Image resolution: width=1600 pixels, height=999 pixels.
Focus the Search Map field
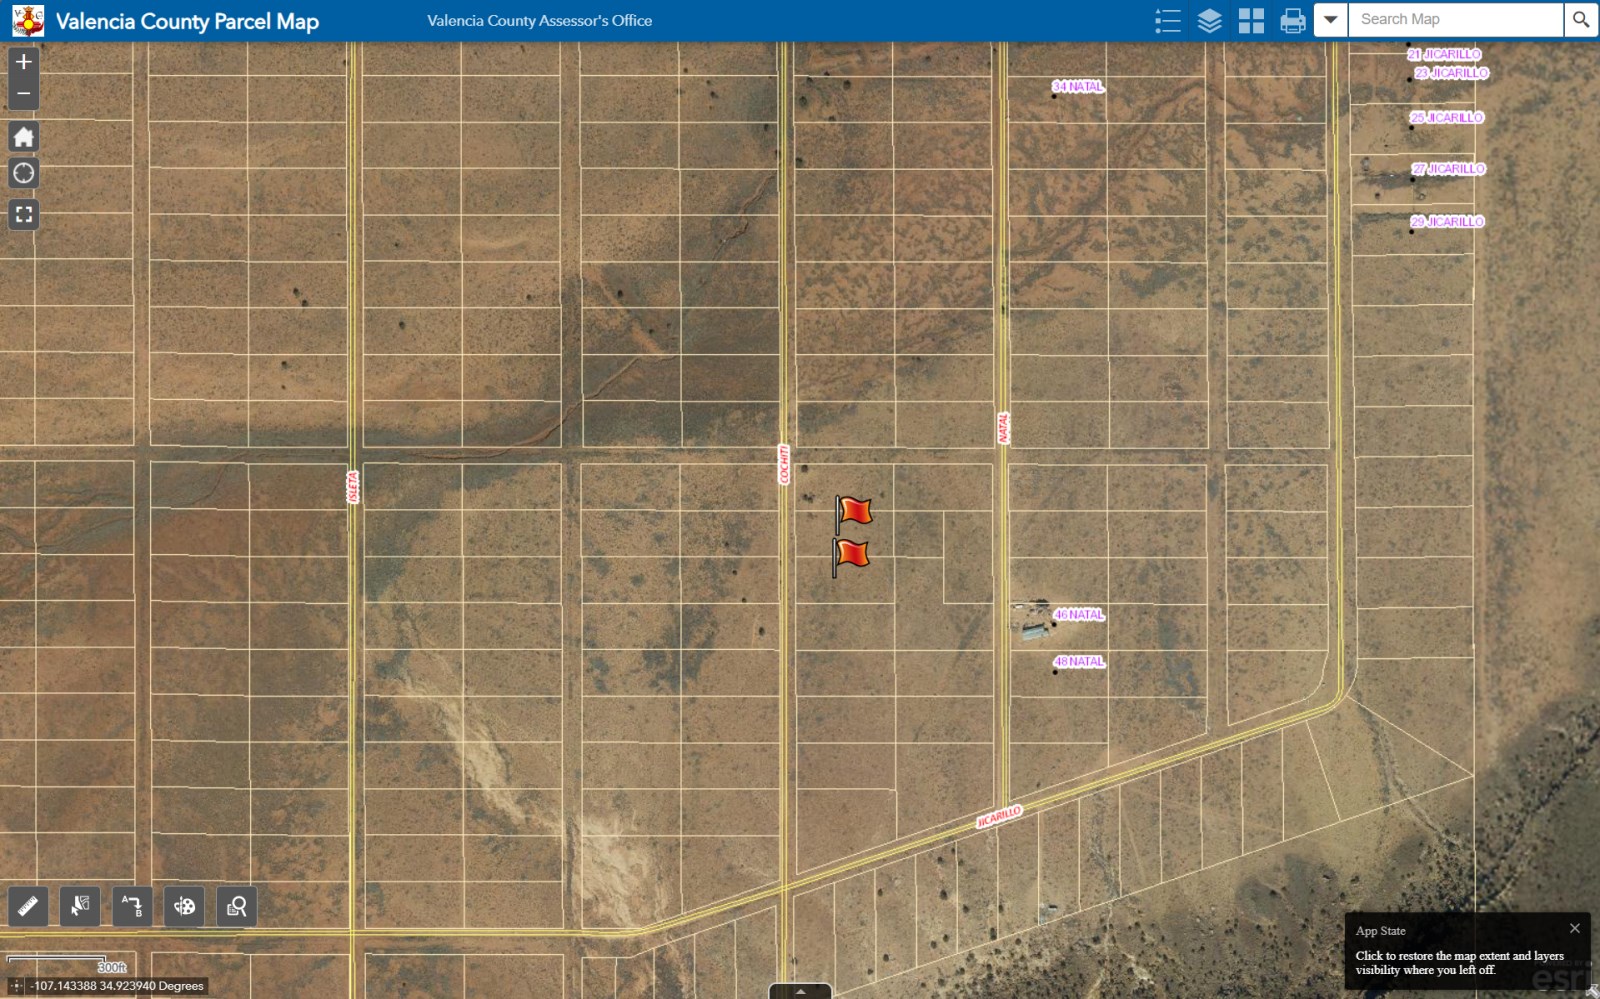(1455, 20)
